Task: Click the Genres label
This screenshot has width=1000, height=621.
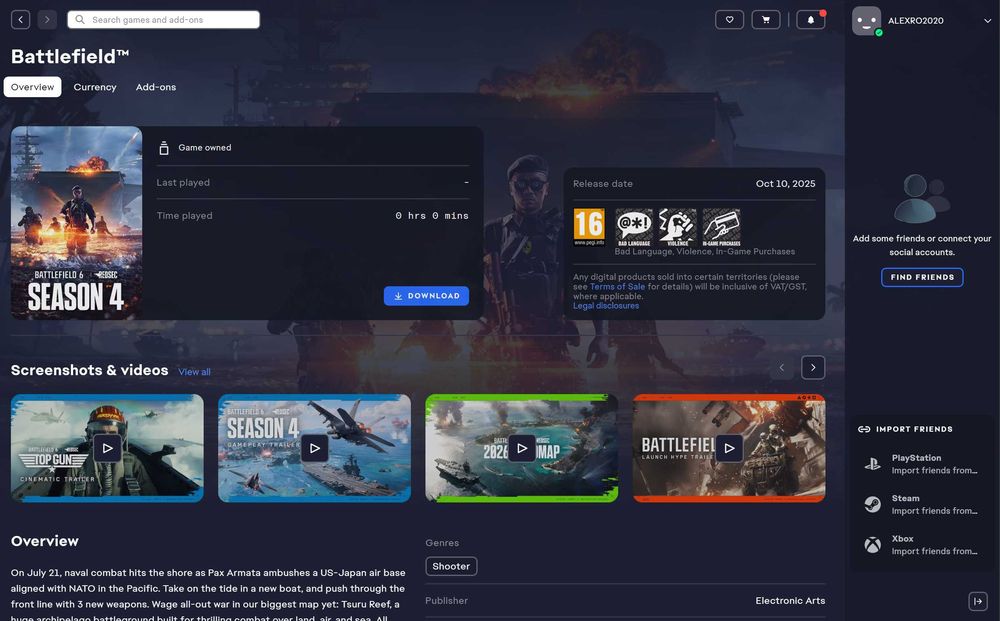Action: point(442,543)
